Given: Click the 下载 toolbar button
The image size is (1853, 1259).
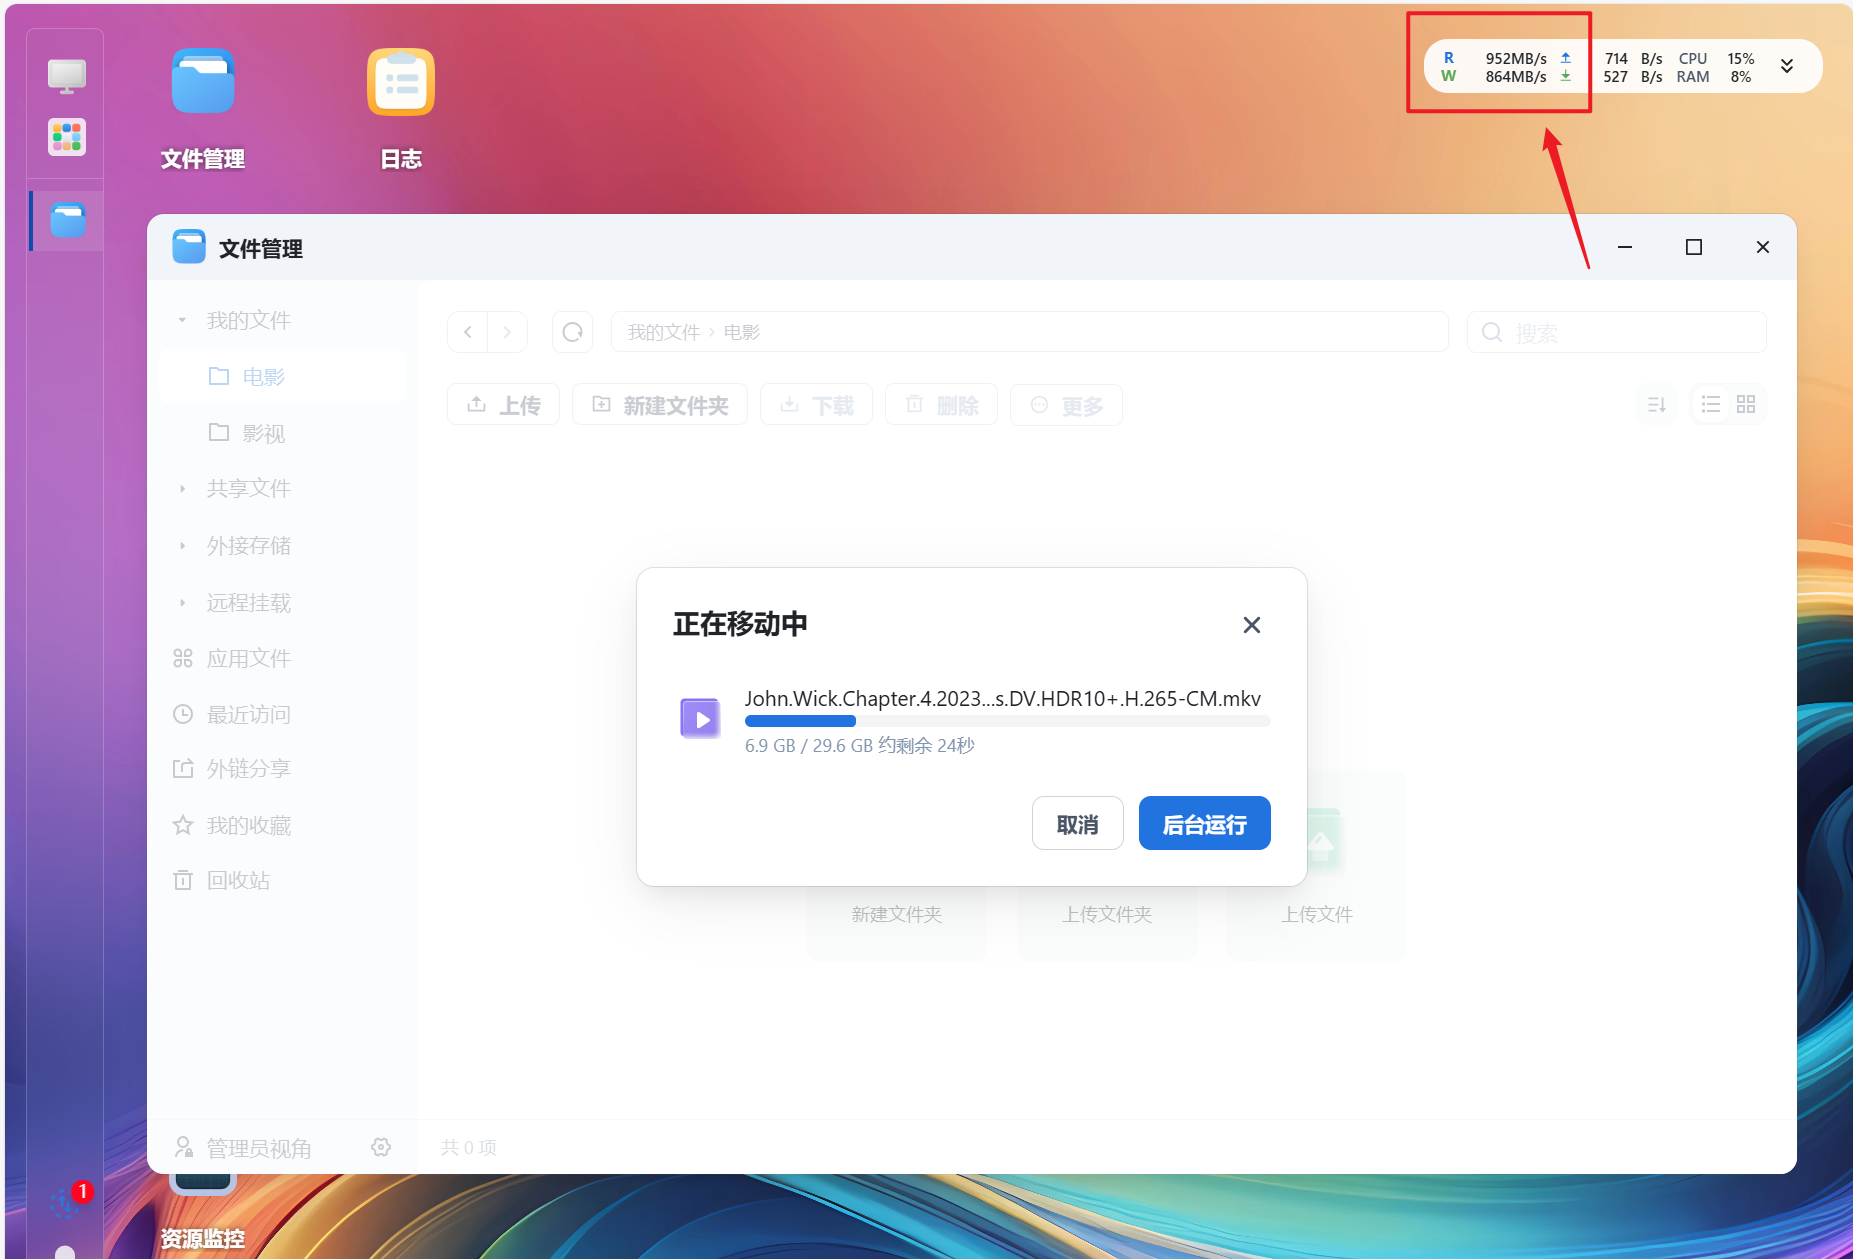Looking at the screenshot, I should [817, 405].
